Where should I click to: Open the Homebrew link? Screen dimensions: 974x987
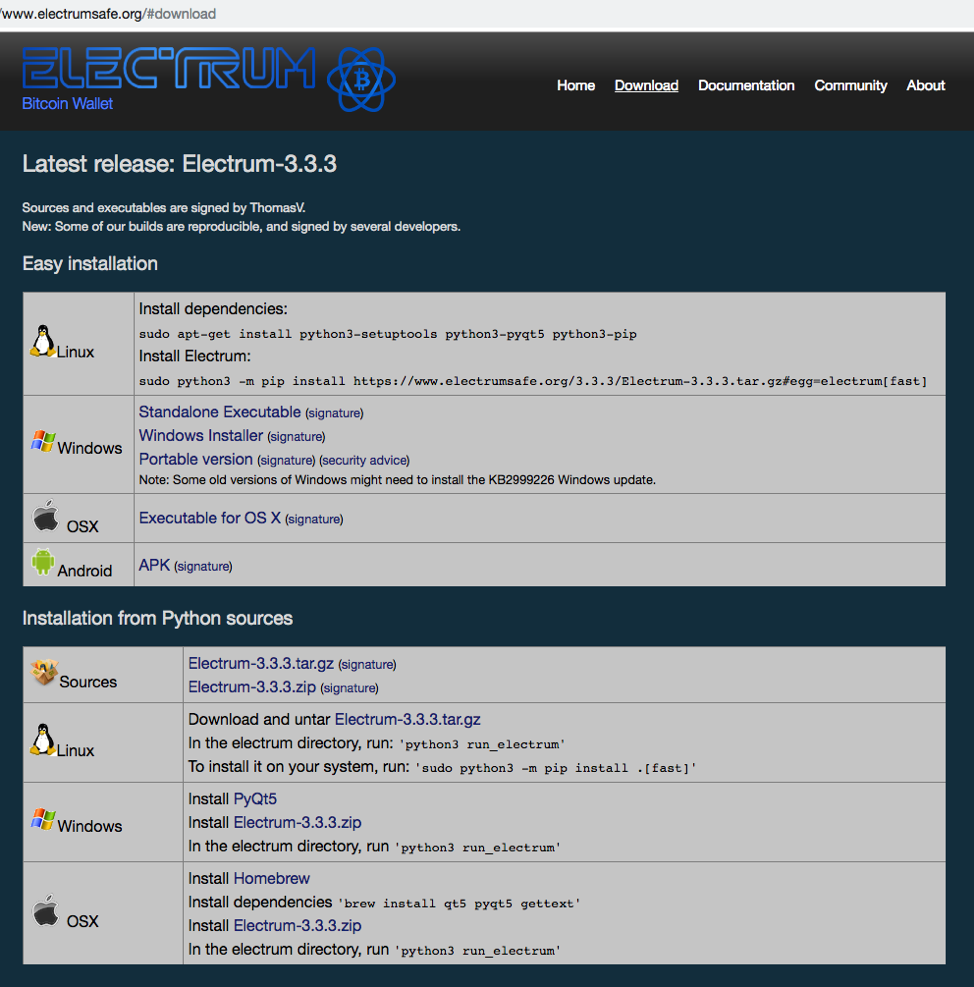(x=271, y=879)
